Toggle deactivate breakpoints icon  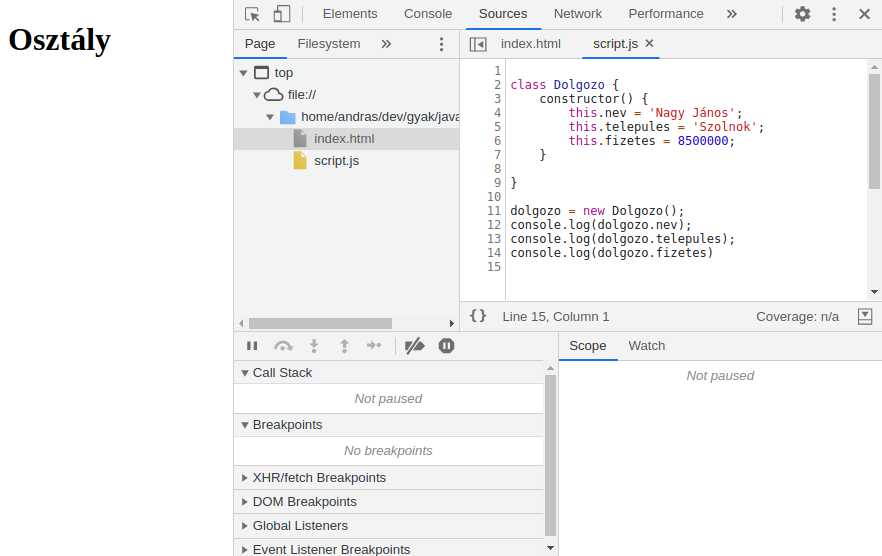click(415, 346)
